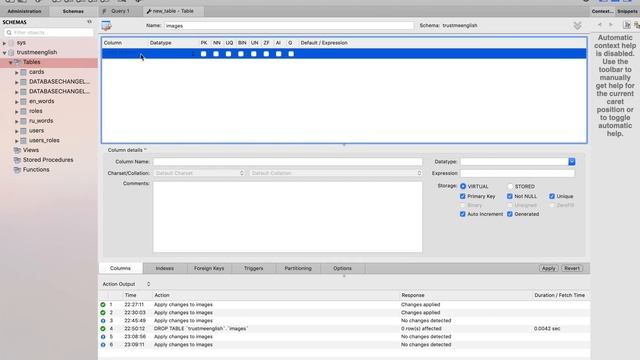Click green status icon of 22:30:03 row
This screenshot has height=360, width=640.
[x=103, y=313]
